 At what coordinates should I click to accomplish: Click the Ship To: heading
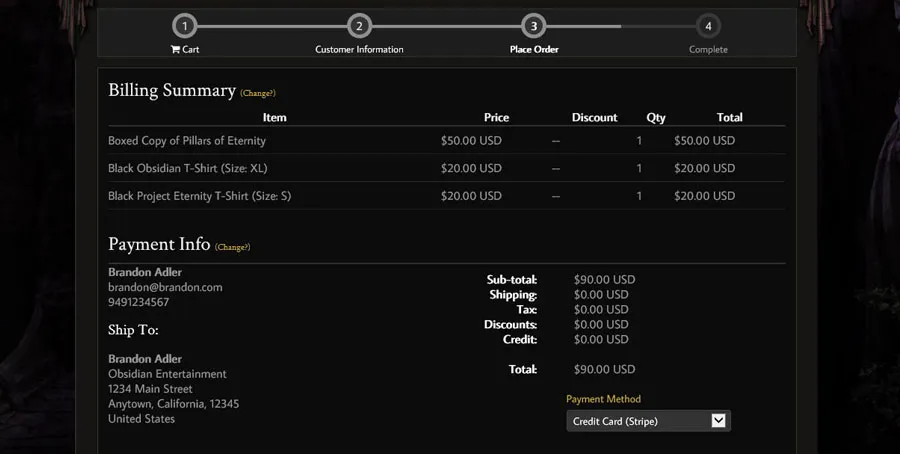[133, 330]
